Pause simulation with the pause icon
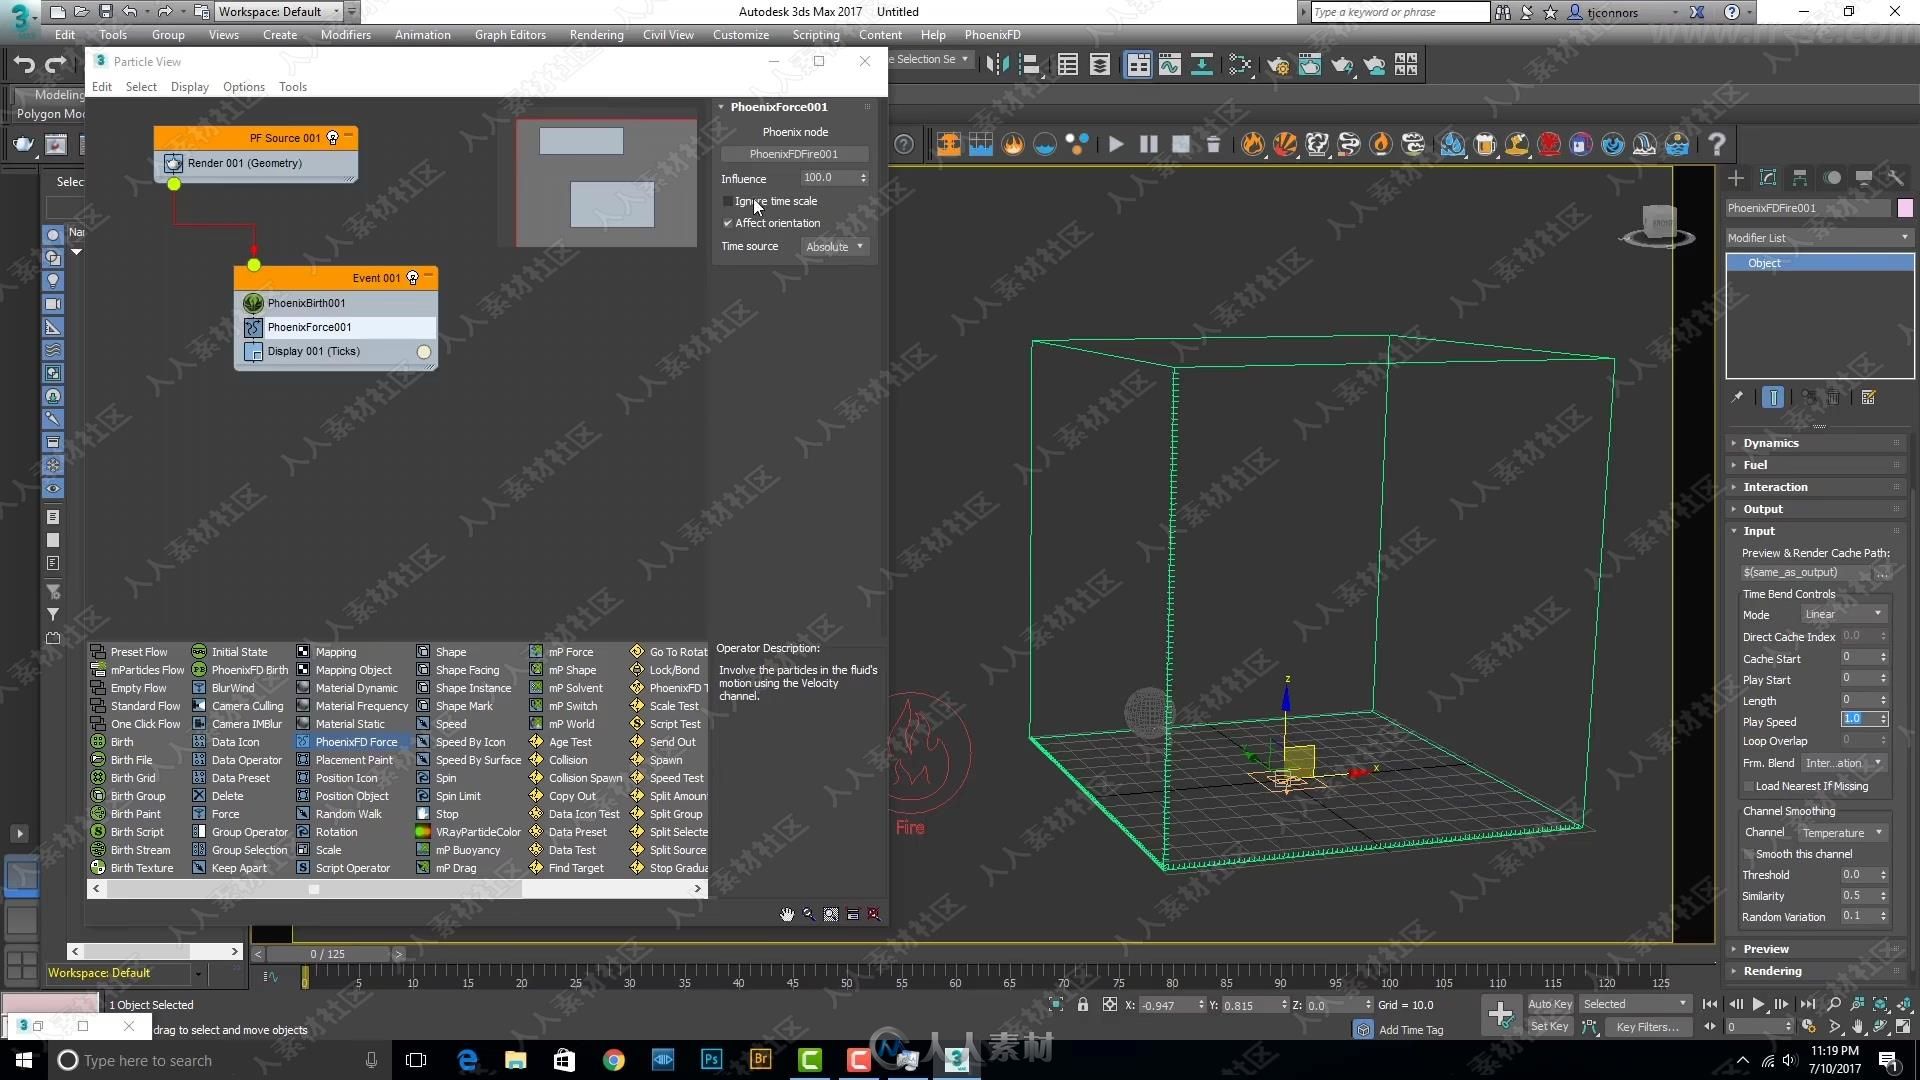The width and height of the screenshot is (1920, 1080). [1148, 144]
